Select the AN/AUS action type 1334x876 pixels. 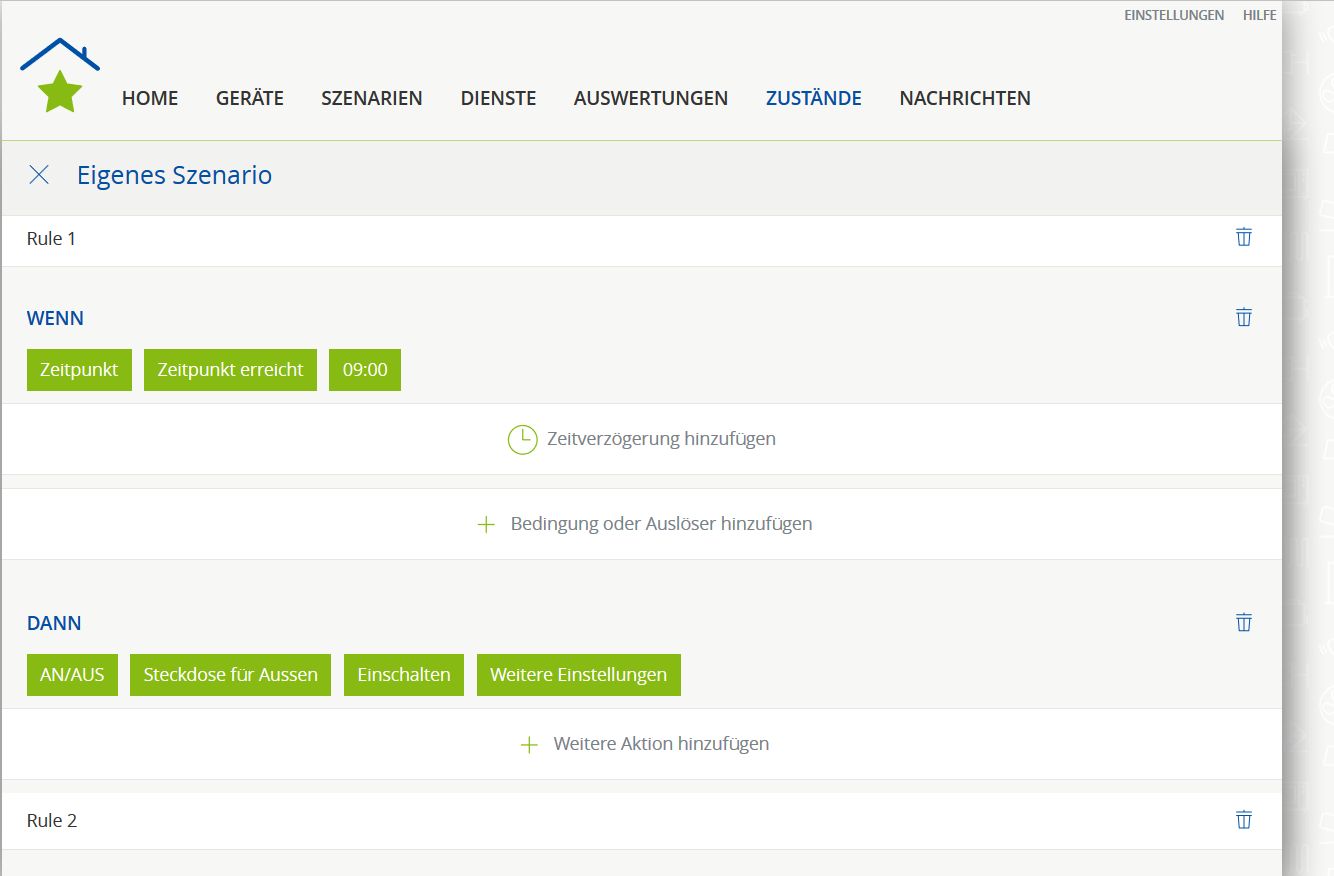point(72,675)
